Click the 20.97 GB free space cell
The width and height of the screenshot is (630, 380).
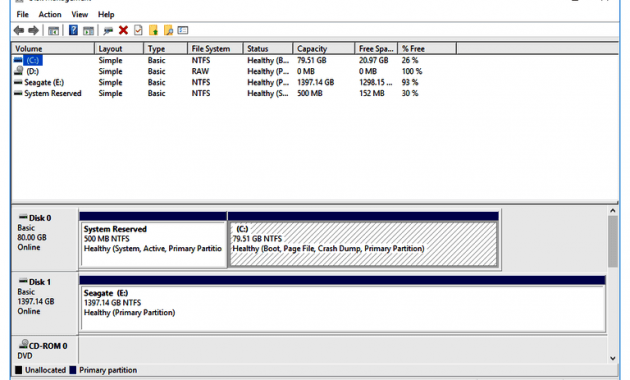click(373, 60)
